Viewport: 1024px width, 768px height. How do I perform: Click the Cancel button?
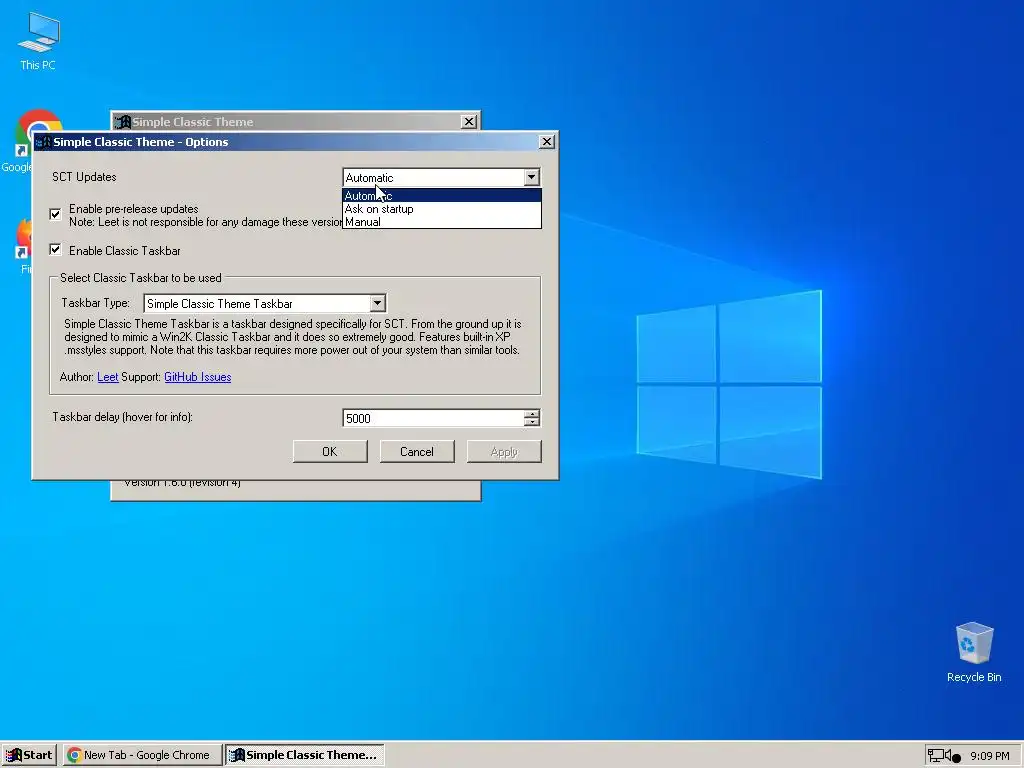tap(417, 451)
